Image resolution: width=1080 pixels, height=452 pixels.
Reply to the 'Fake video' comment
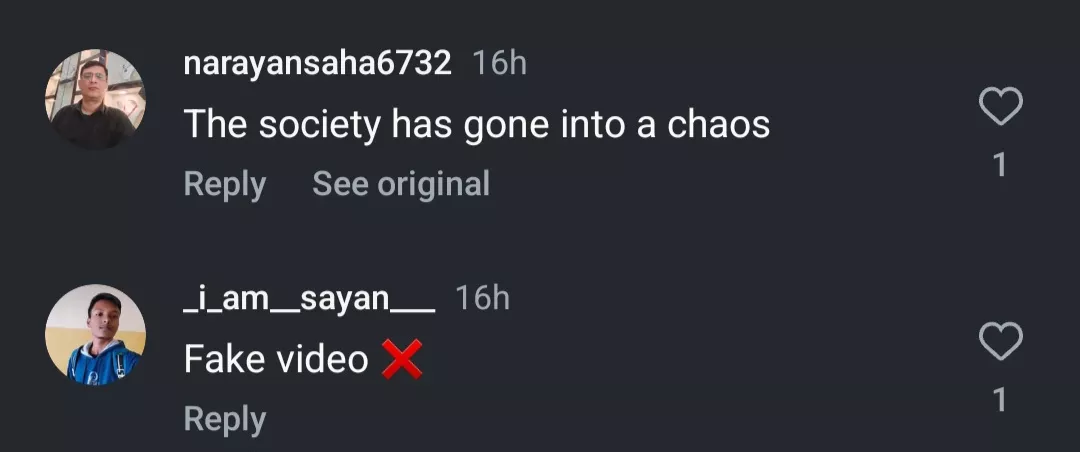225,420
